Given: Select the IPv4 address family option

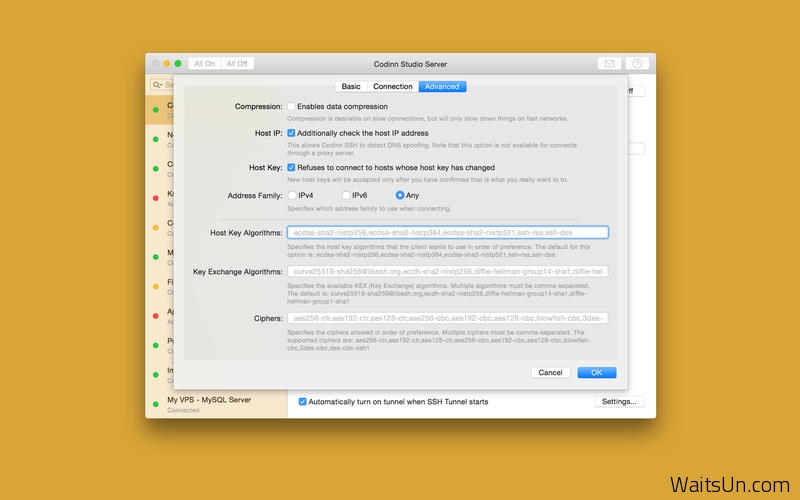Looking at the screenshot, I should [x=292, y=195].
